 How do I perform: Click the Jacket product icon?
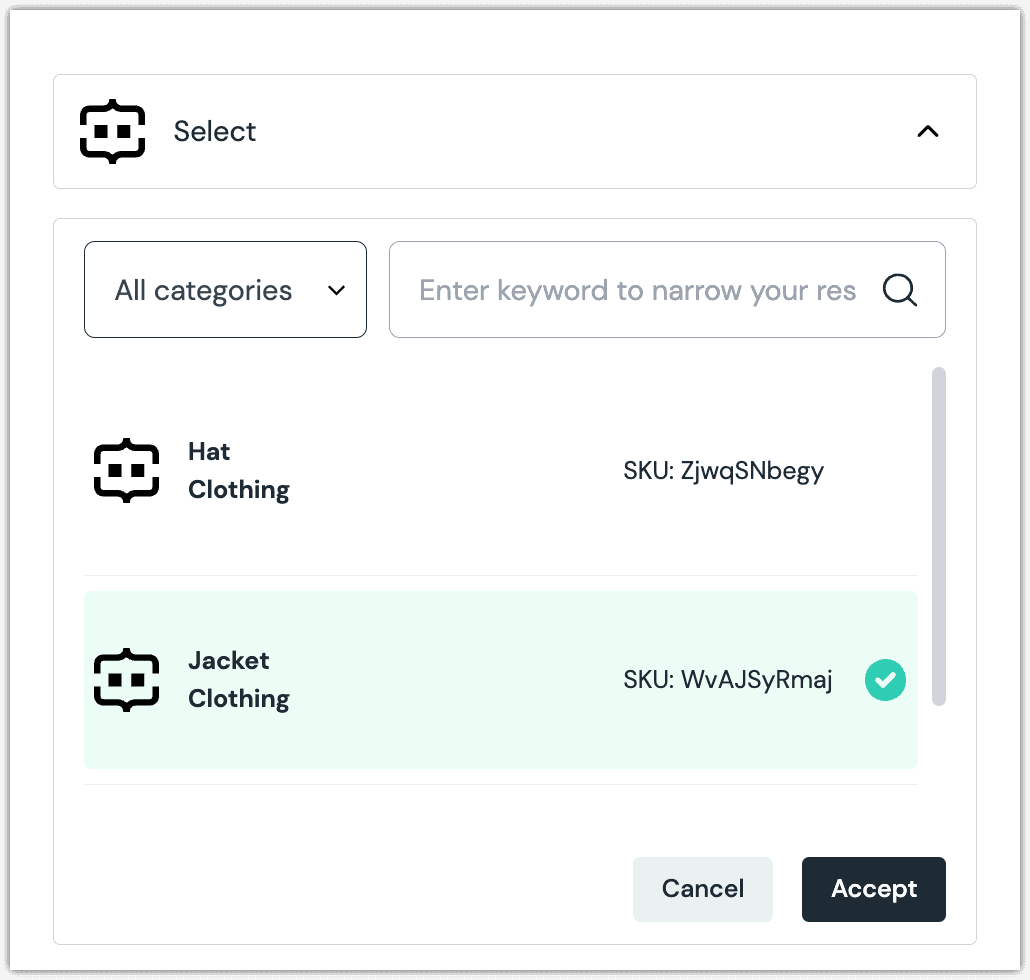pos(125,680)
